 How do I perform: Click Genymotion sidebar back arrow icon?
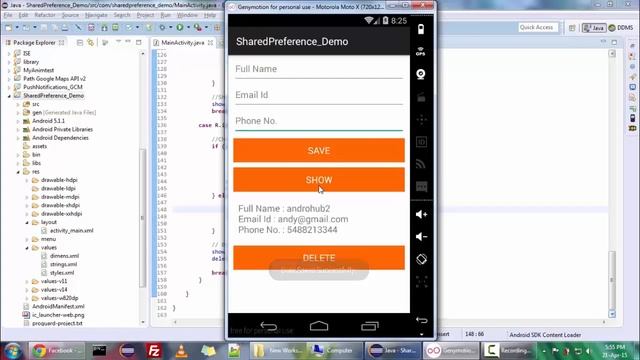[421, 320]
